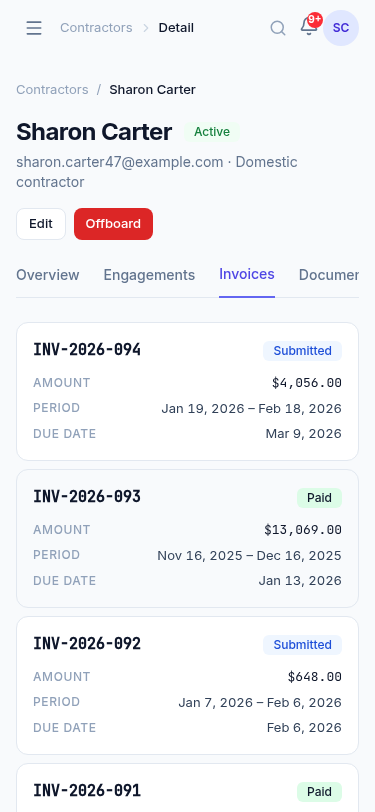This screenshot has width=375, height=812.
Task: Click the red Offboard button
Action: pos(113,224)
